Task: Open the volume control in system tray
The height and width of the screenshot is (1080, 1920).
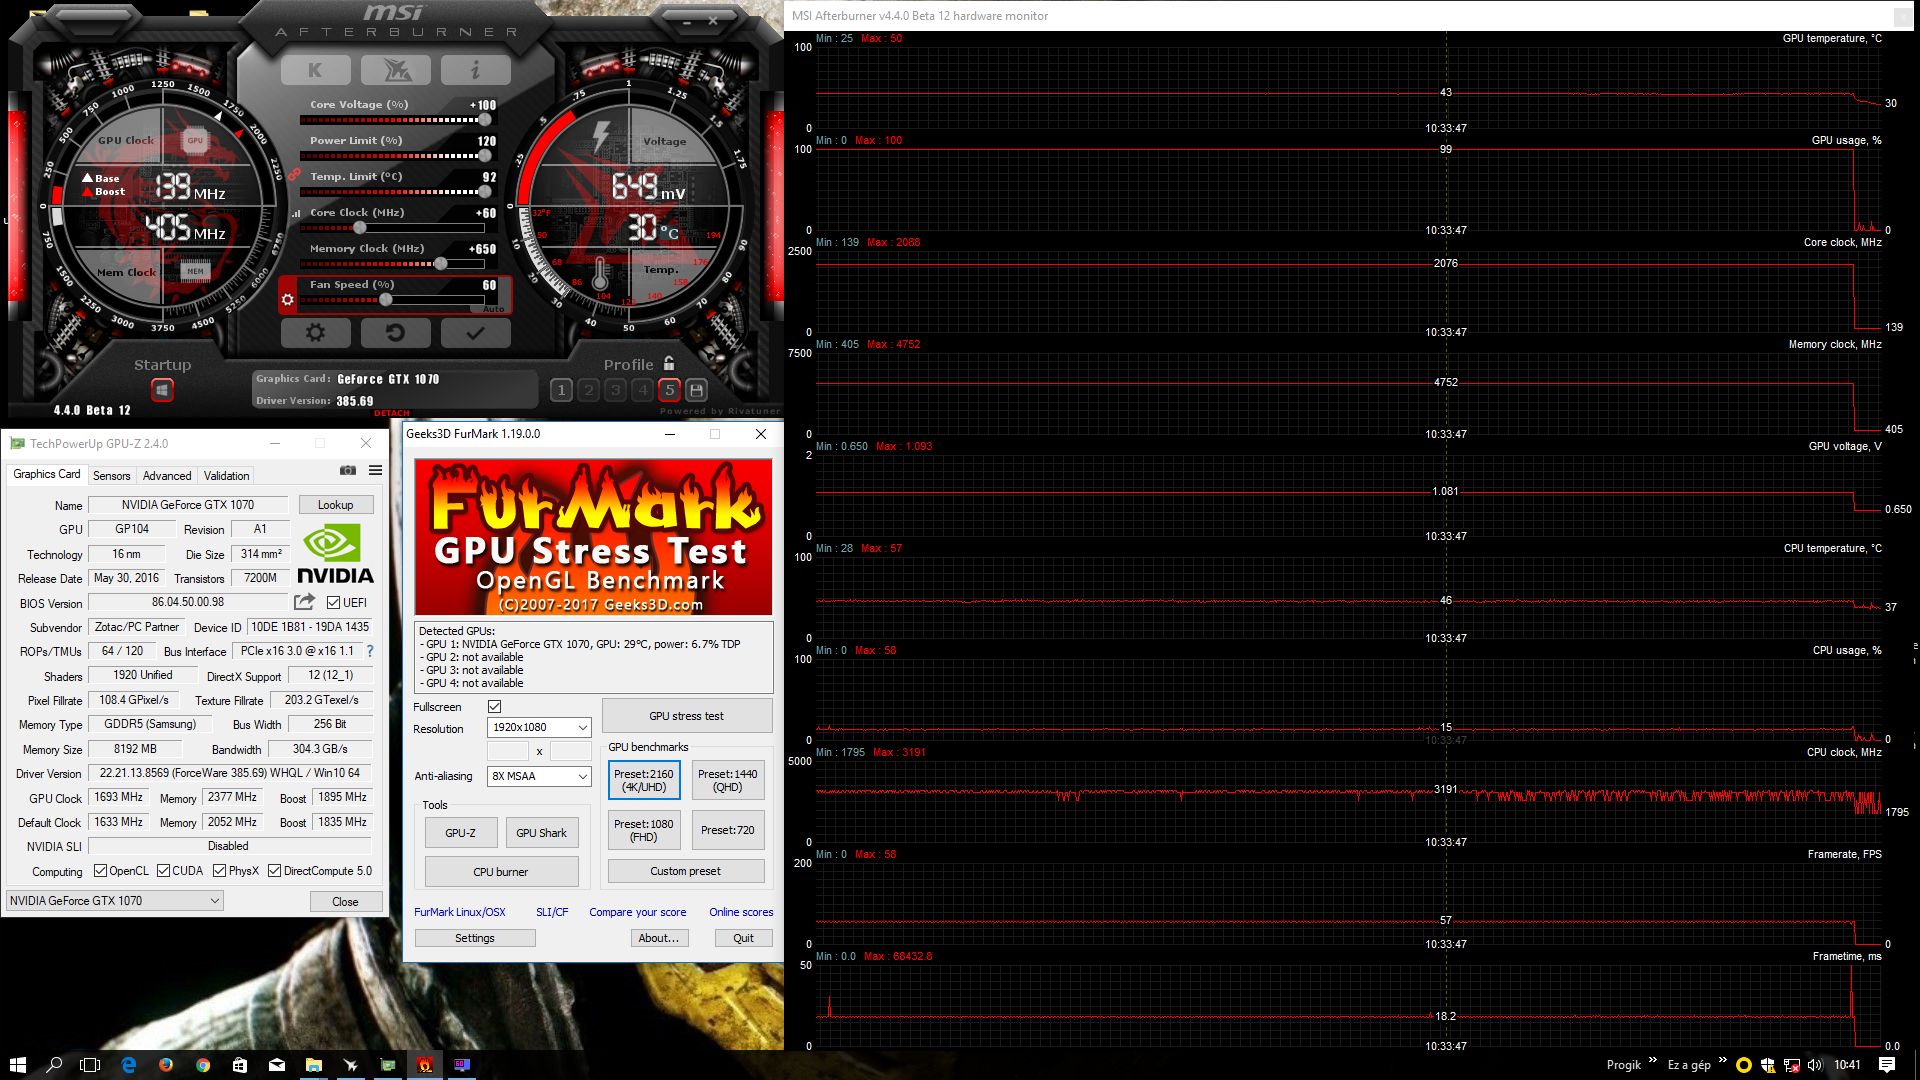Action: tap(1815, 1065)
